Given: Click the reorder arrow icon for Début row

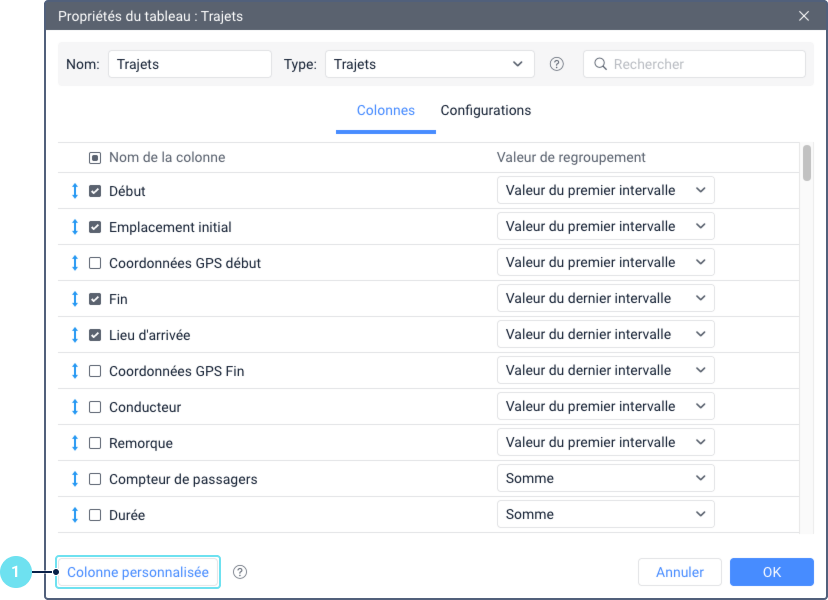Looking at the screenshot, I should 74,191.
